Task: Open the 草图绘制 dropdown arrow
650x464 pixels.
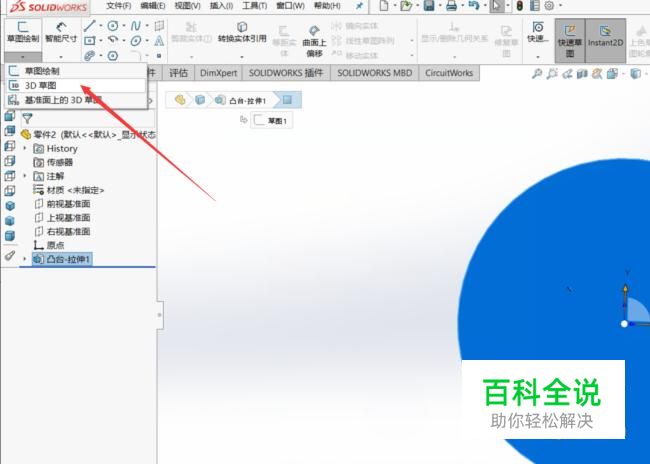Action: tap(23, 57)
